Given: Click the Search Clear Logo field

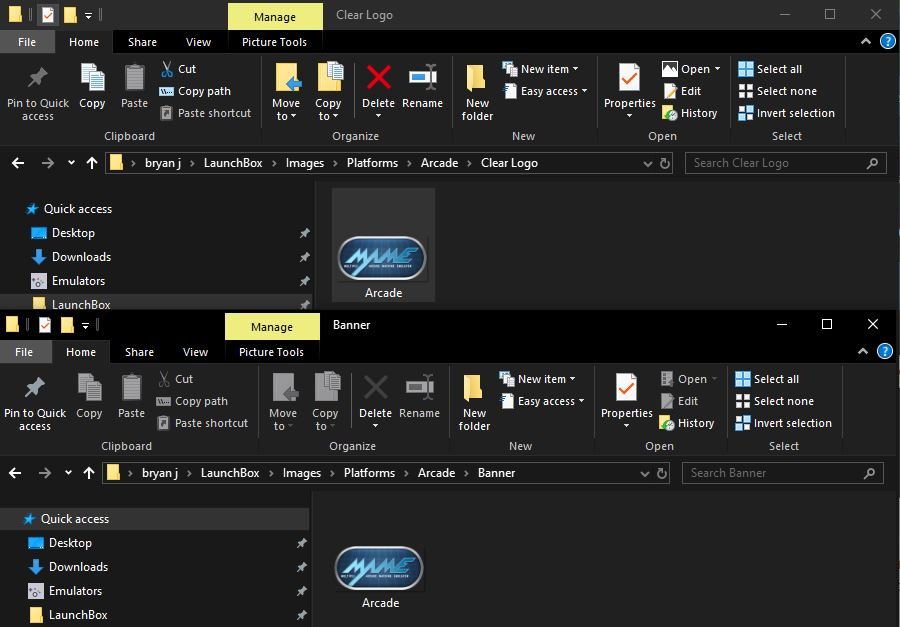Looking at the screenshot, I should (785, 163).
